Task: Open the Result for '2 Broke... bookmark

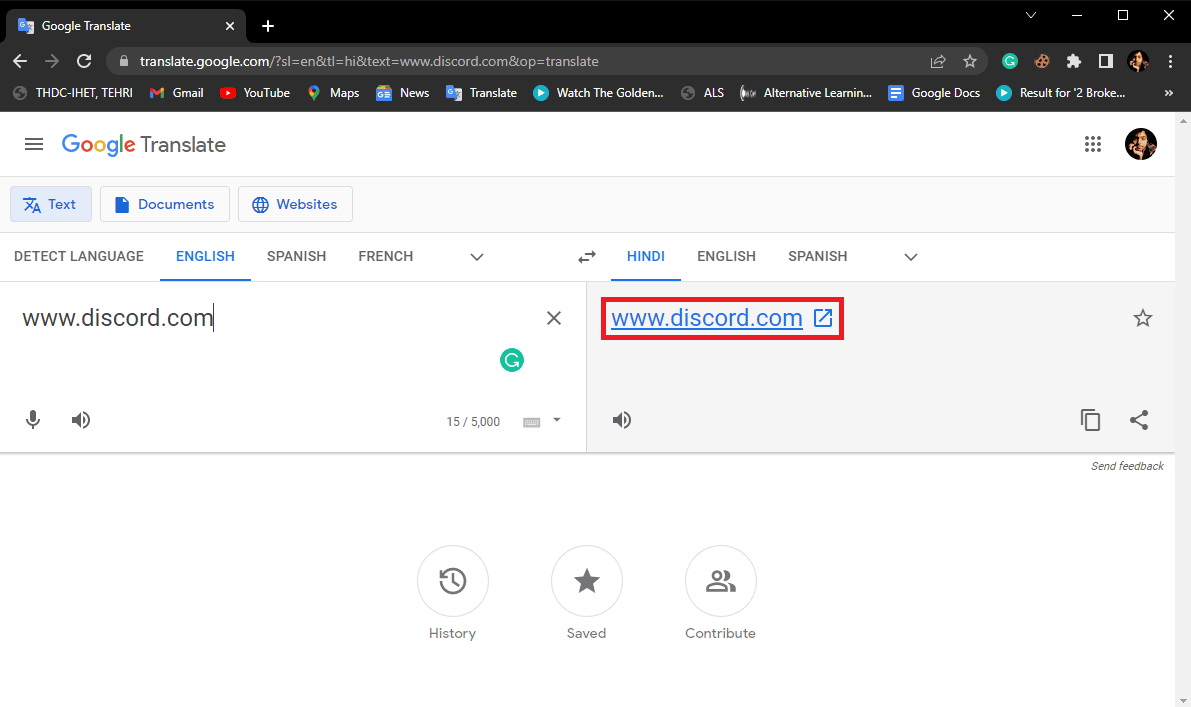Action: 1061,93
